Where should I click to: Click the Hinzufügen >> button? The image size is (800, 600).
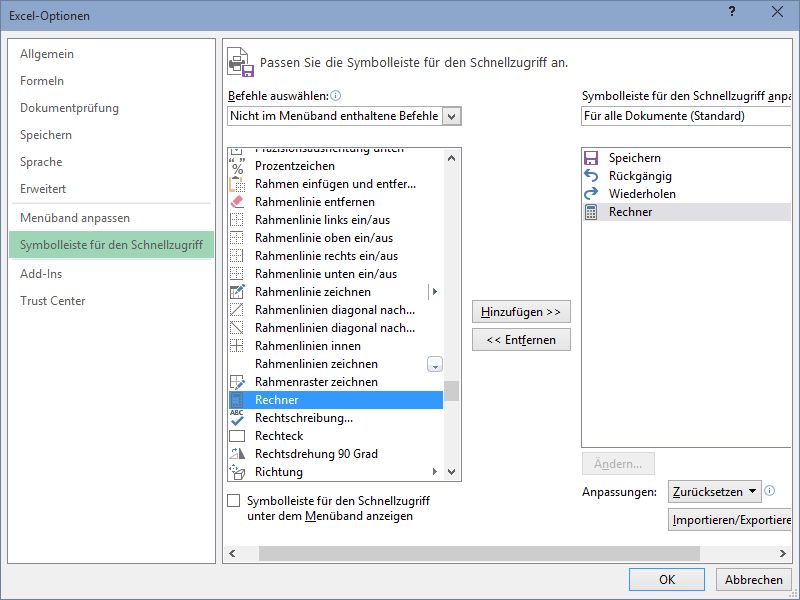[521, 312]
